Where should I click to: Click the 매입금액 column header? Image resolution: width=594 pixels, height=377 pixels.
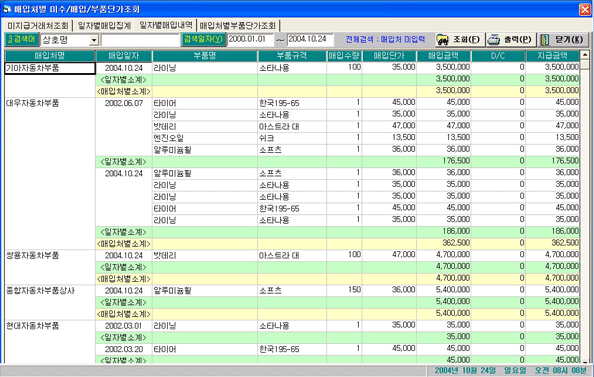tap(444, 56)
